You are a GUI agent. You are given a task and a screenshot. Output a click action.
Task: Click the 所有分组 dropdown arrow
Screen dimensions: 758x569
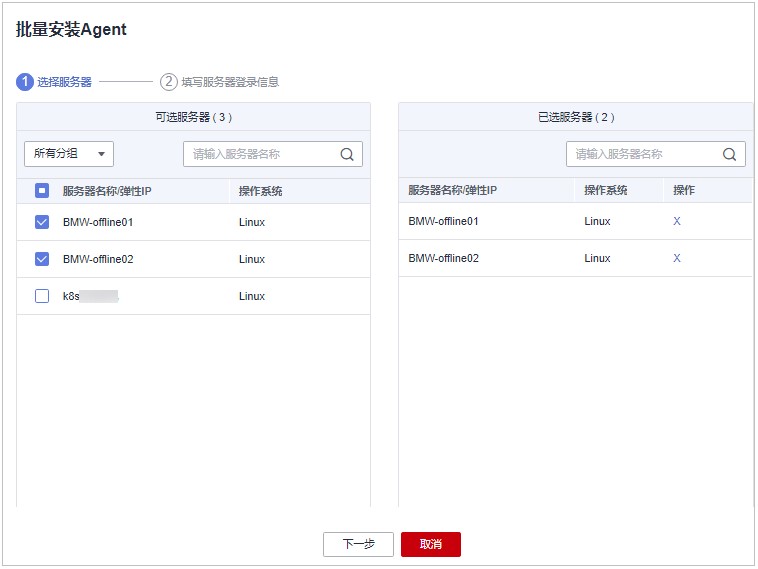coord(101,154)
